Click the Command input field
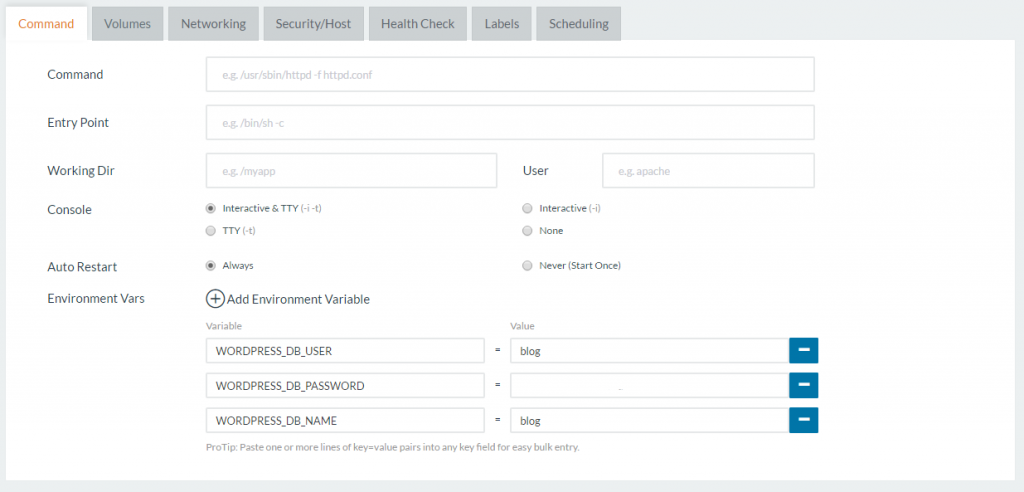 [x=510, y=74]
